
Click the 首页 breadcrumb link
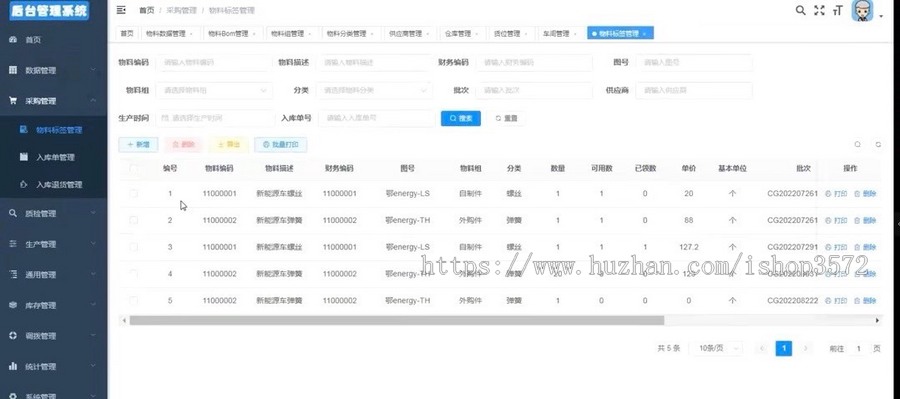[x=146, y=10]
